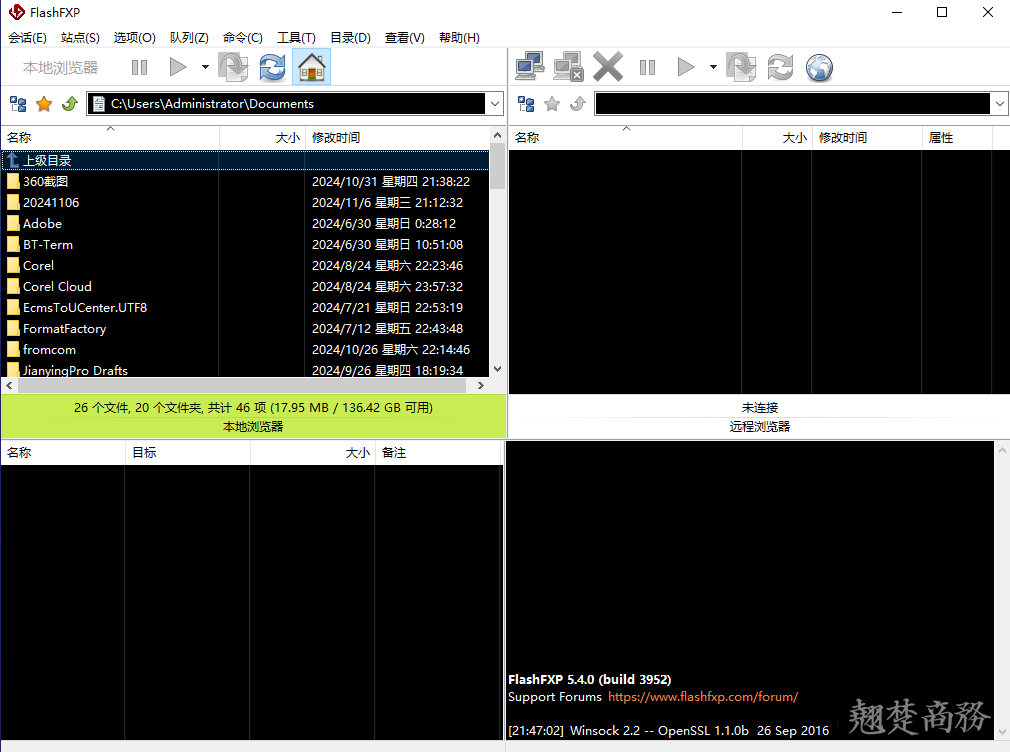
Task: Sort remote list by 修改时间 column
Action: coord(866,137)
